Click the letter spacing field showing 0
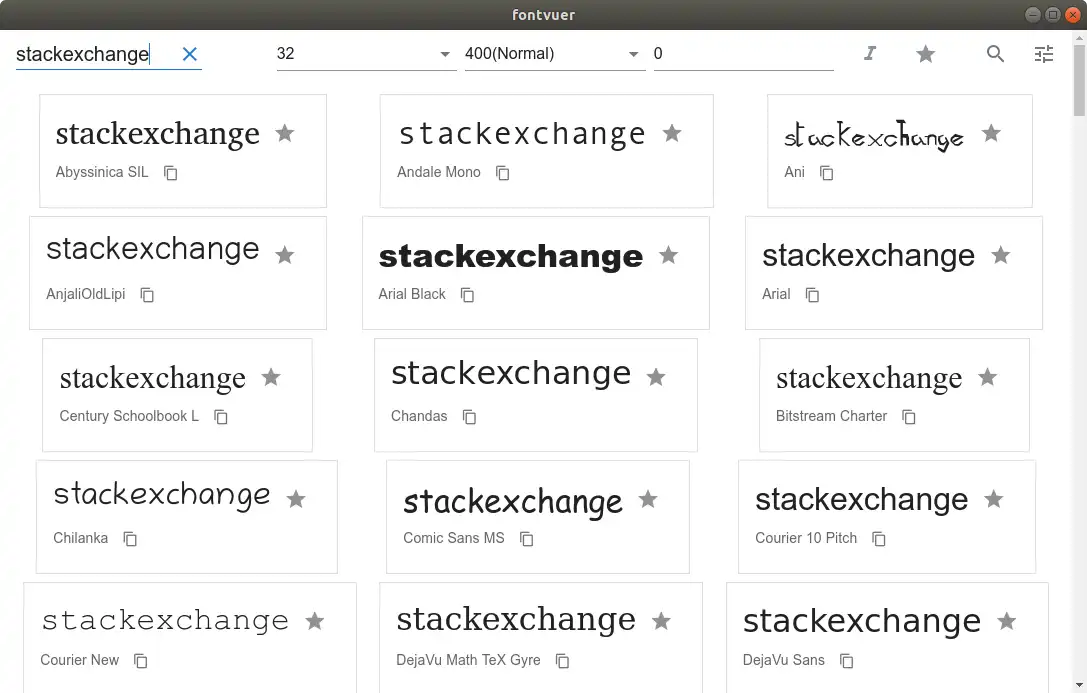1087x693 pixels. point(743,54)
